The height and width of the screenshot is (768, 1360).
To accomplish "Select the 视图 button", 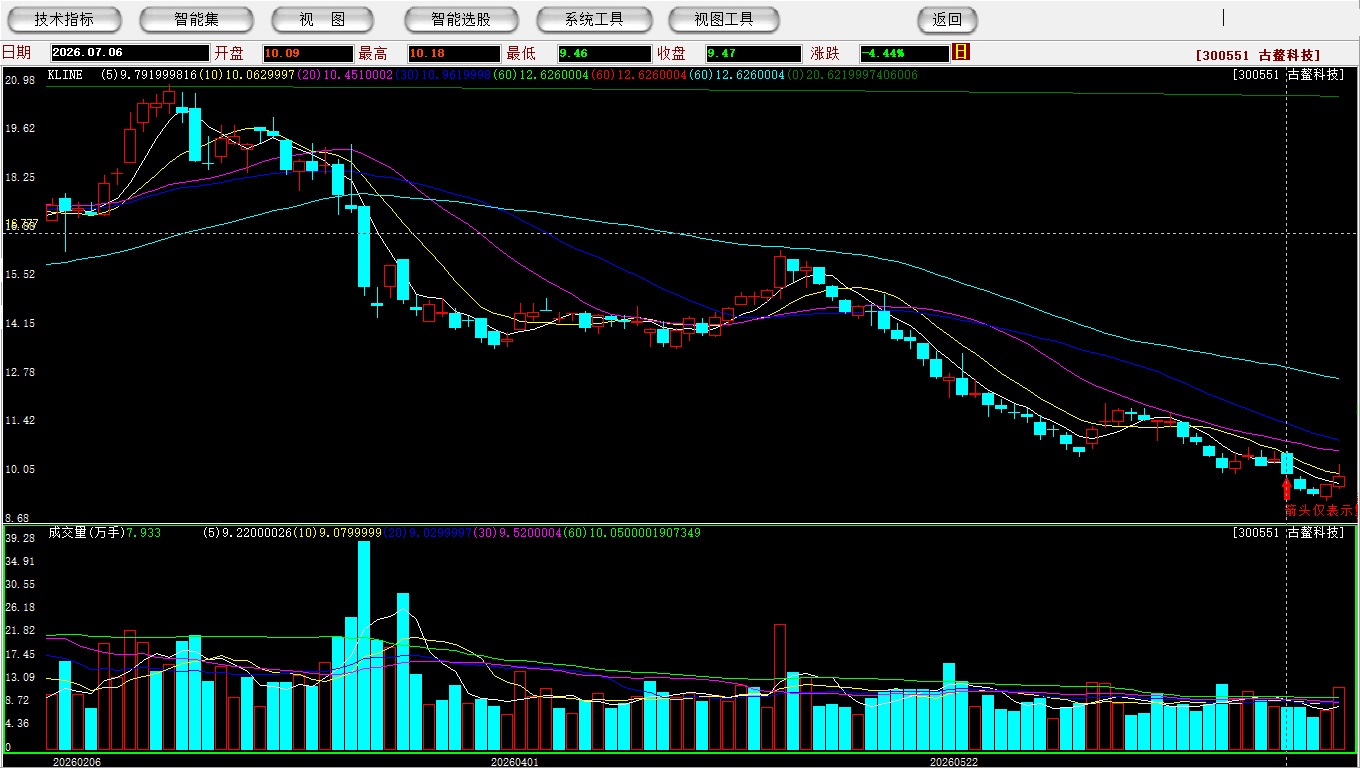I will coord(323,20).
